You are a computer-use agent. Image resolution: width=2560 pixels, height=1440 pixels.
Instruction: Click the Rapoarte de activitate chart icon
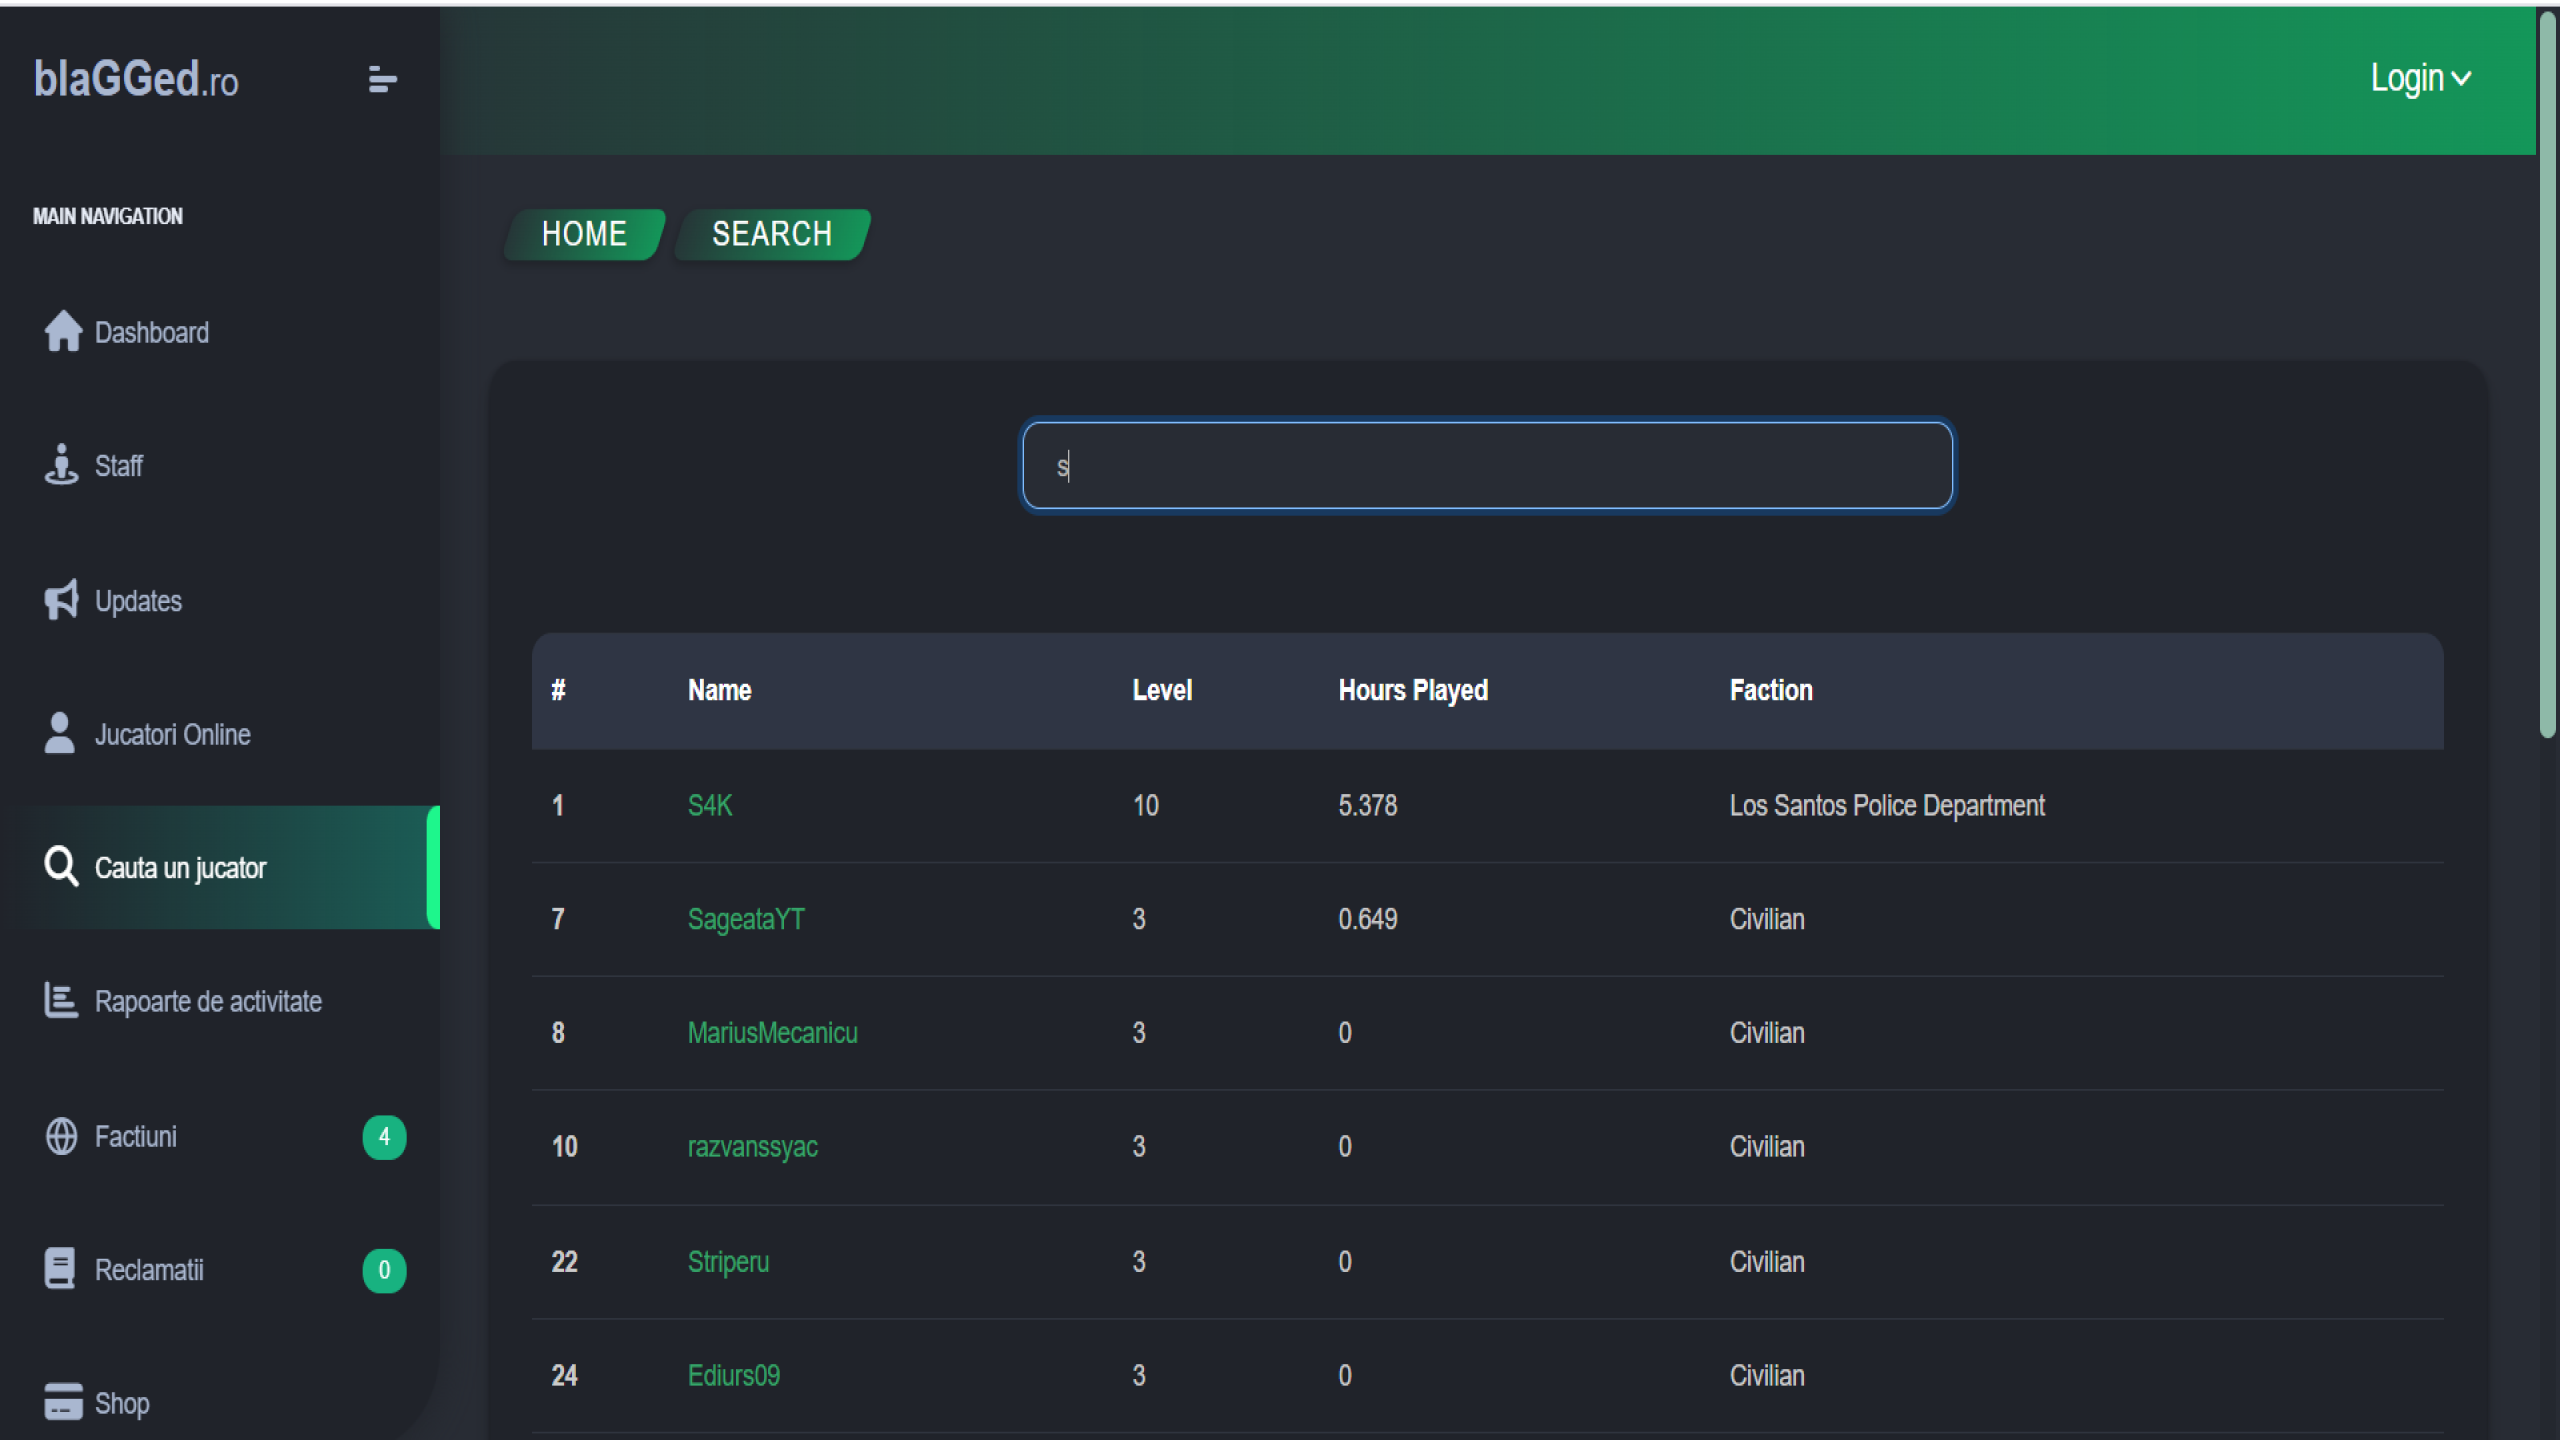point(61,1000)
